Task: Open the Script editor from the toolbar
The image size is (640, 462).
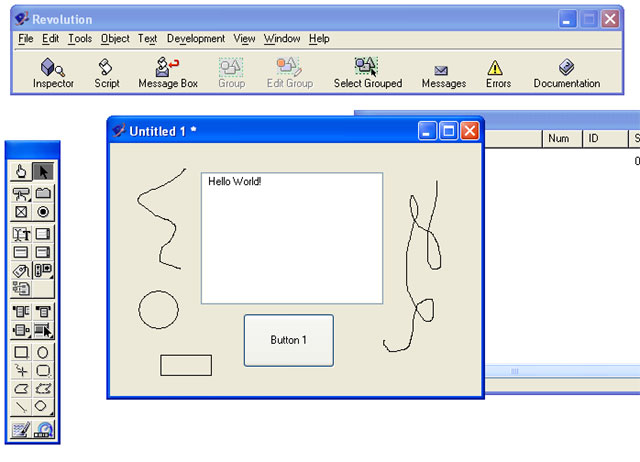Action: [107, 73]
